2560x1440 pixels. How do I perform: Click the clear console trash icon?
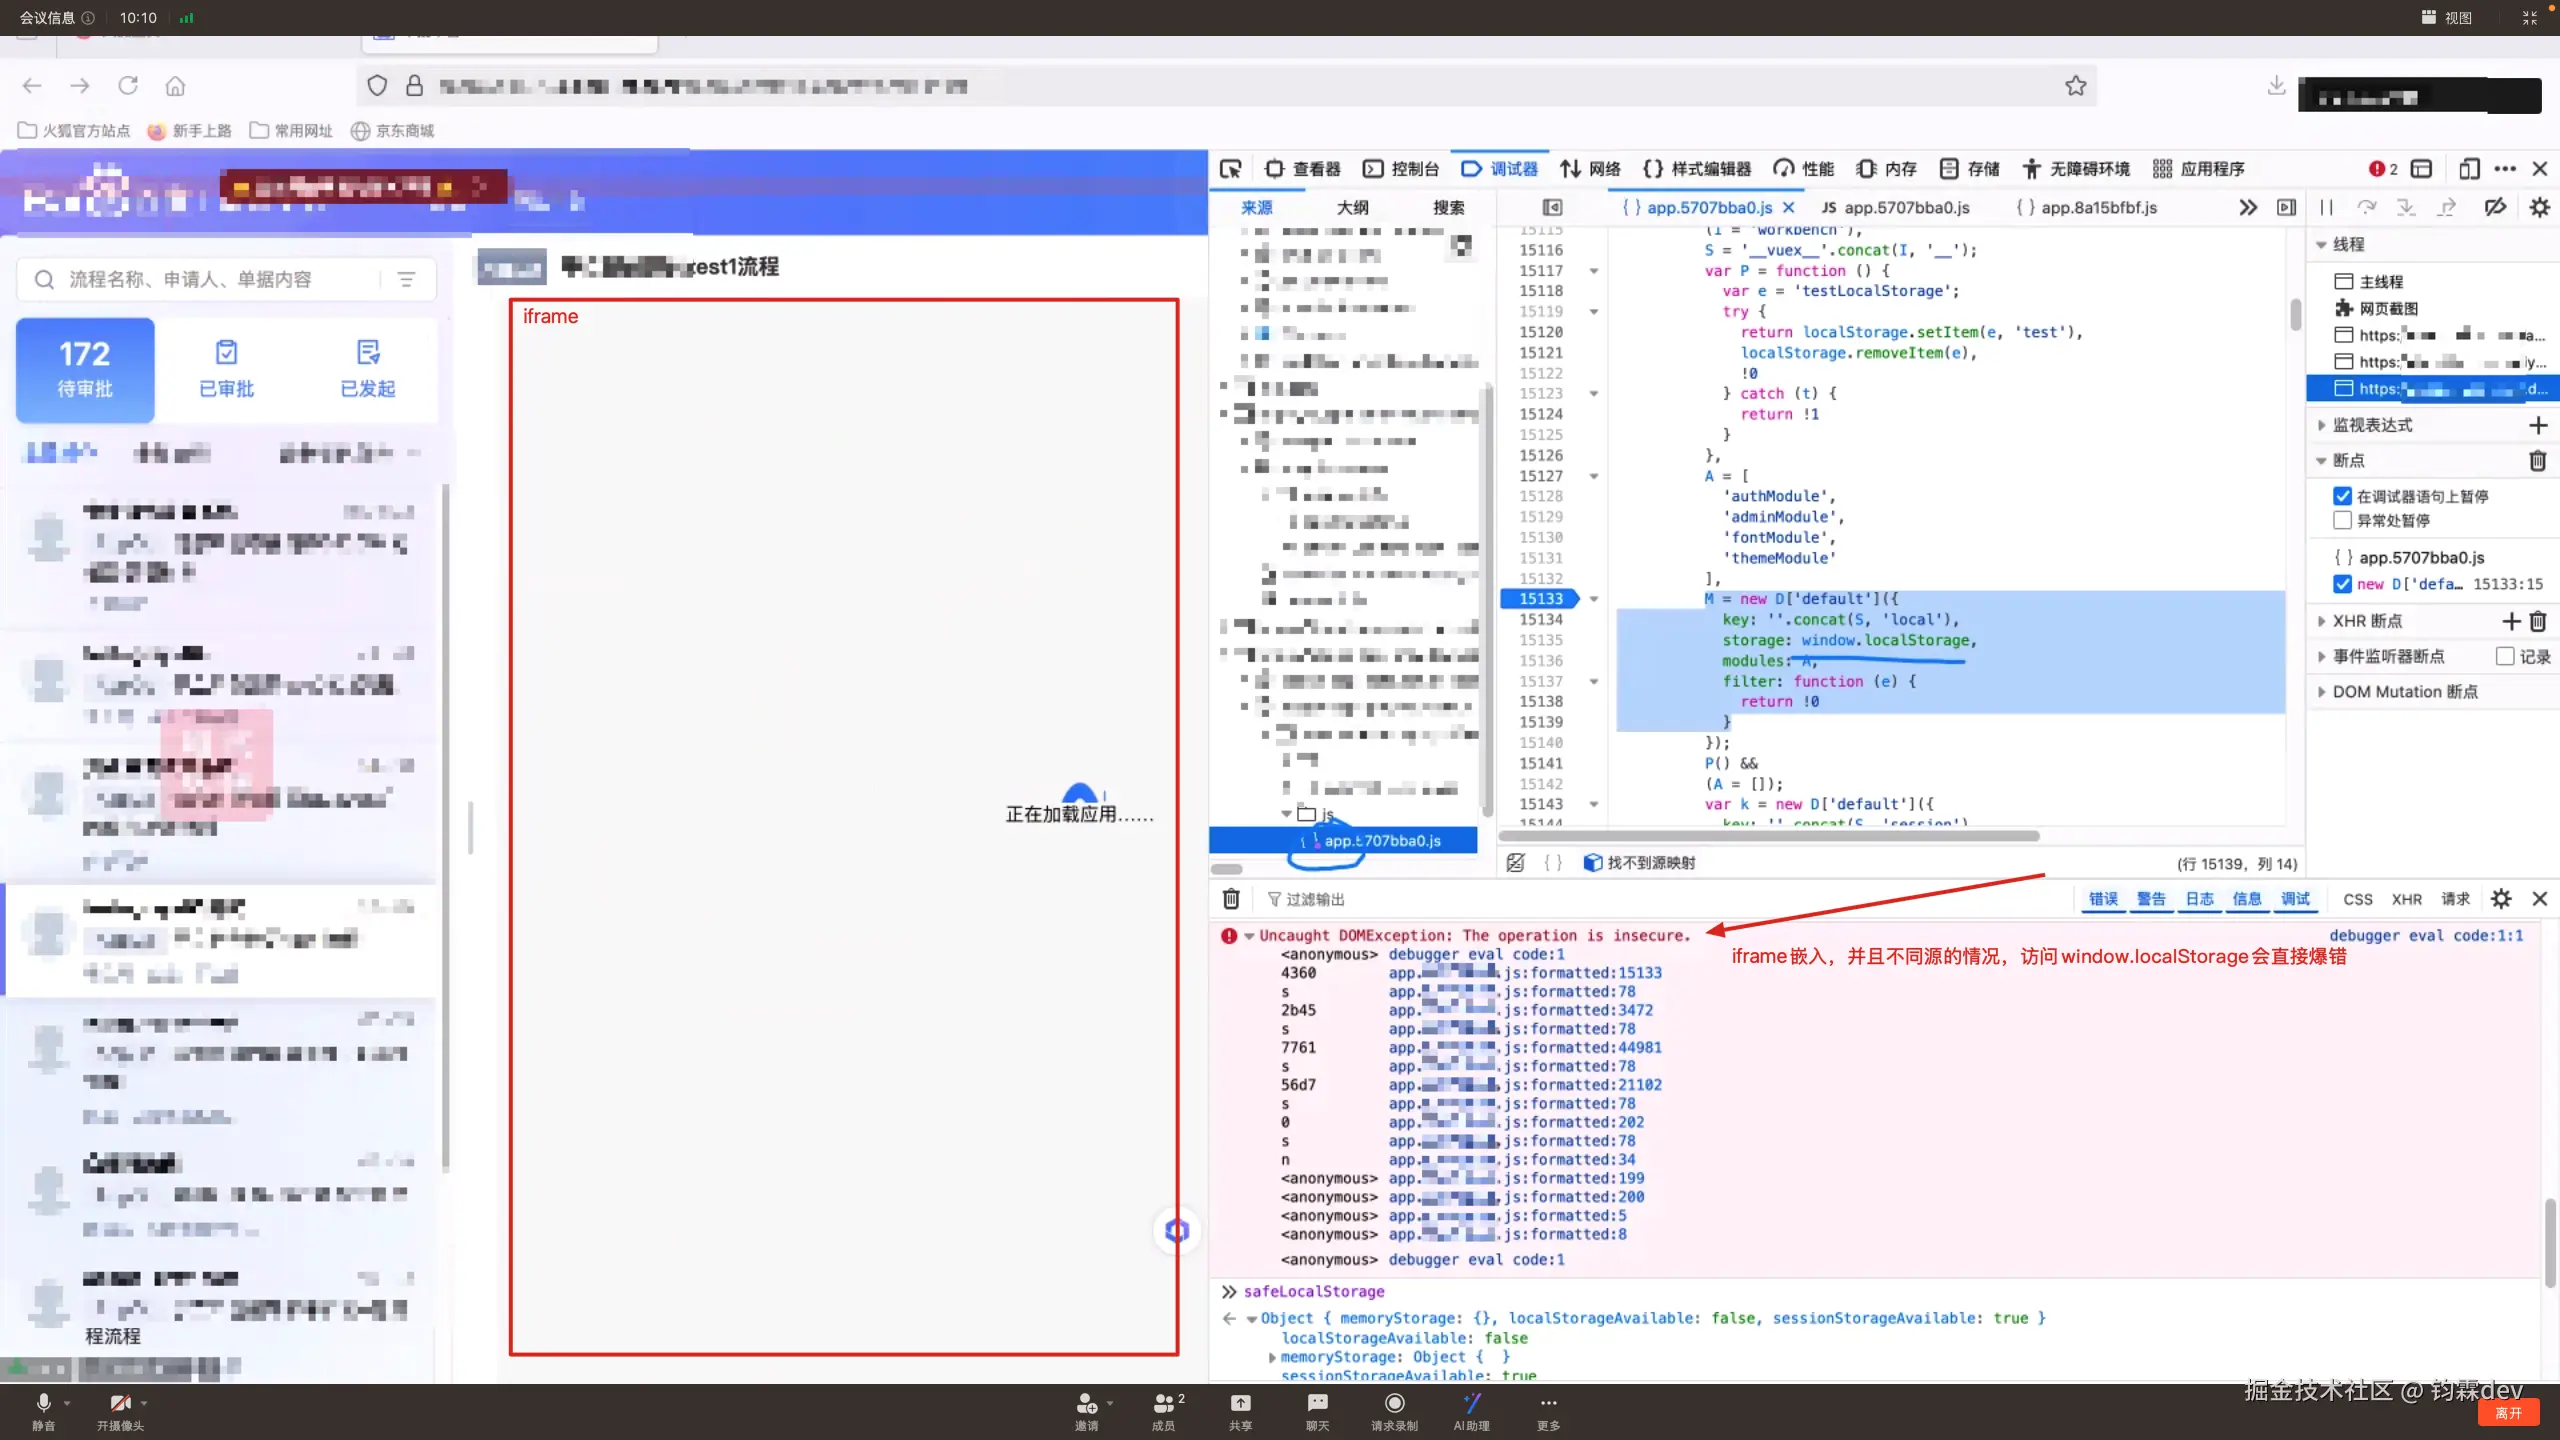coord(1231,899)
